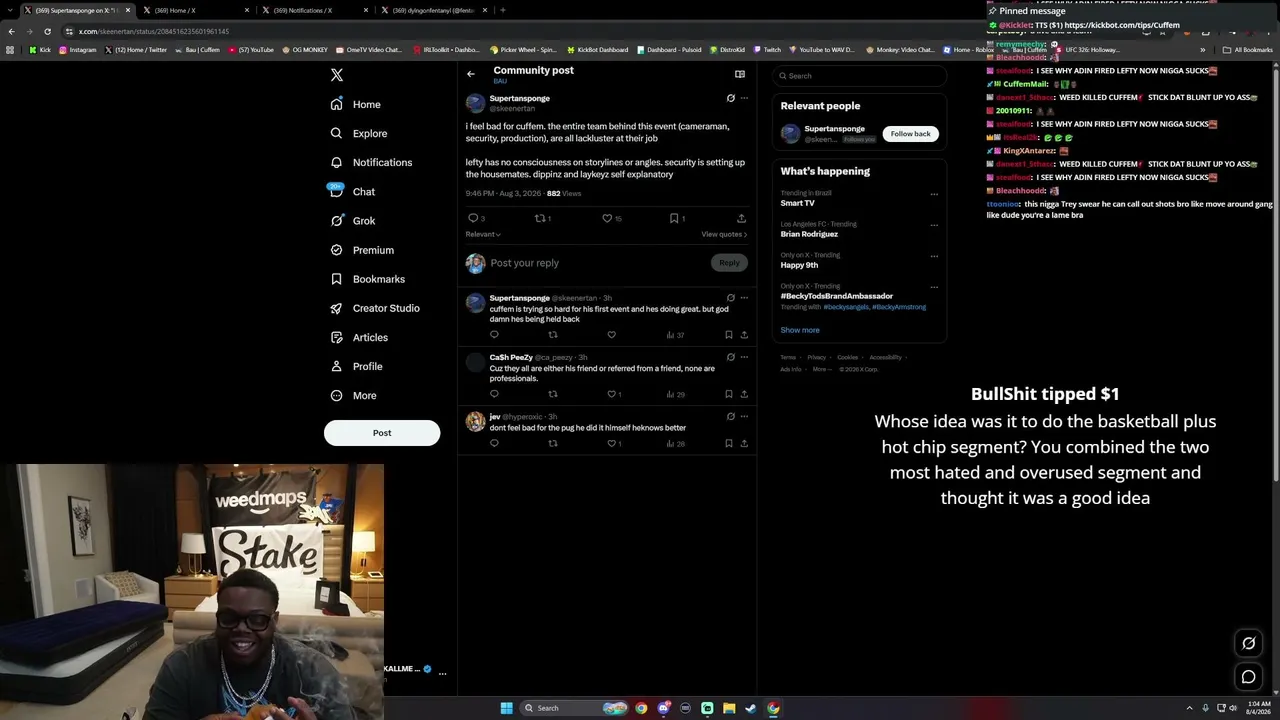Like the main post with 15 likes
The image size is (1280, 720).
[x=607, y=218]
